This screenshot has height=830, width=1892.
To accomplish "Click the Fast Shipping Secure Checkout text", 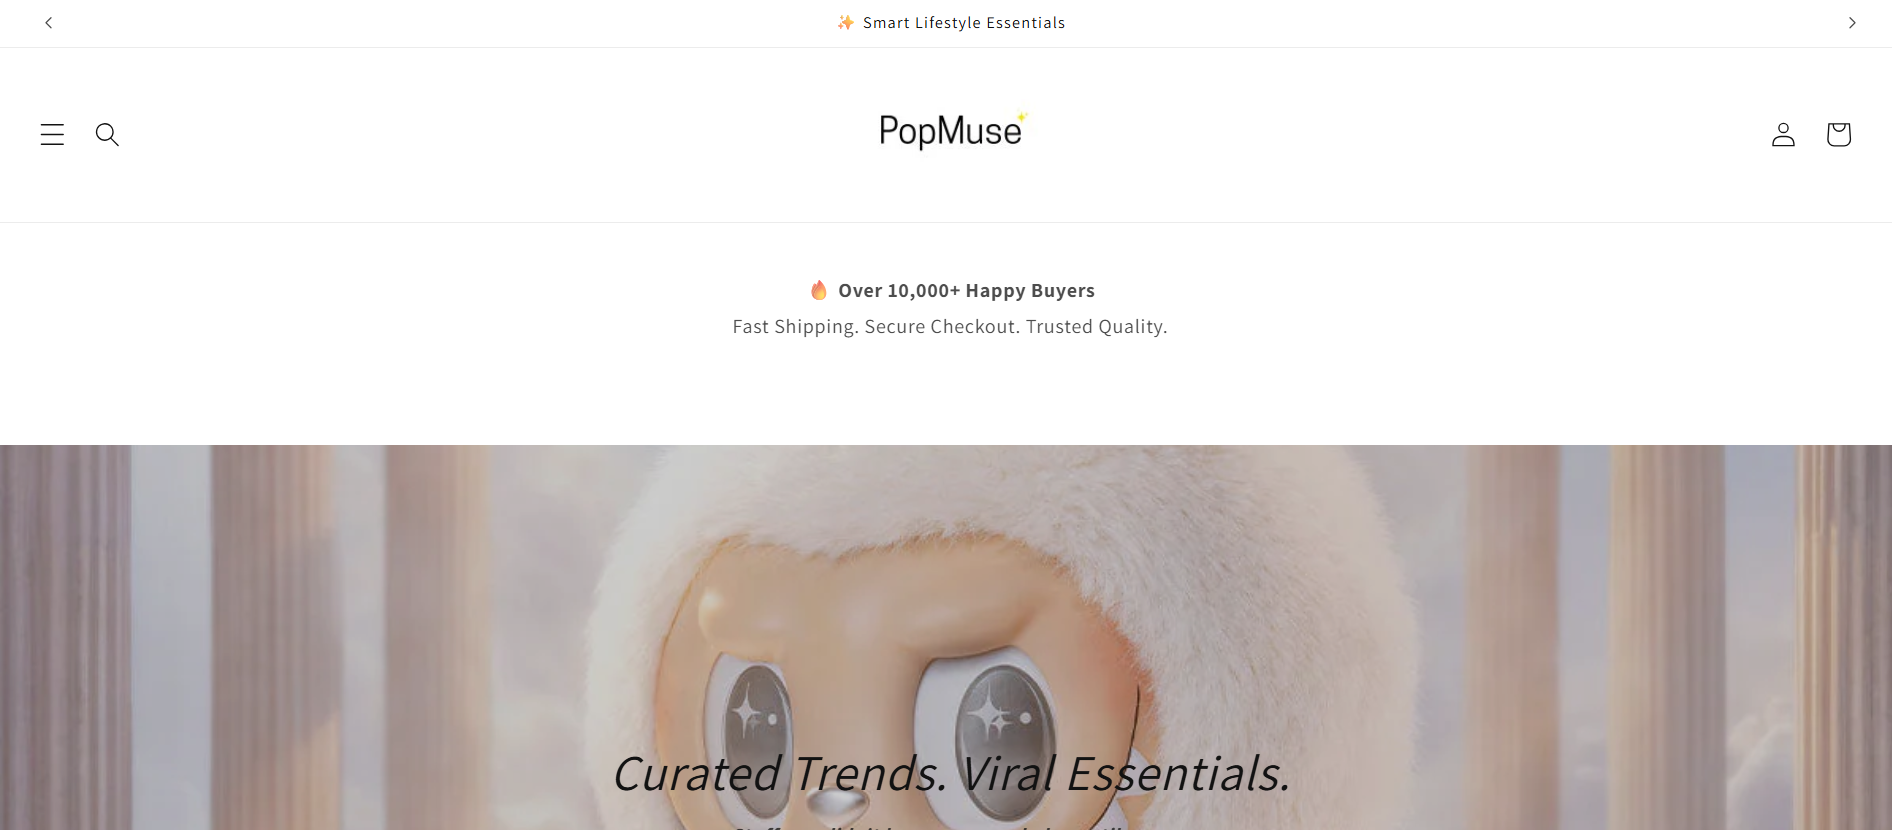I will point(950,327).
